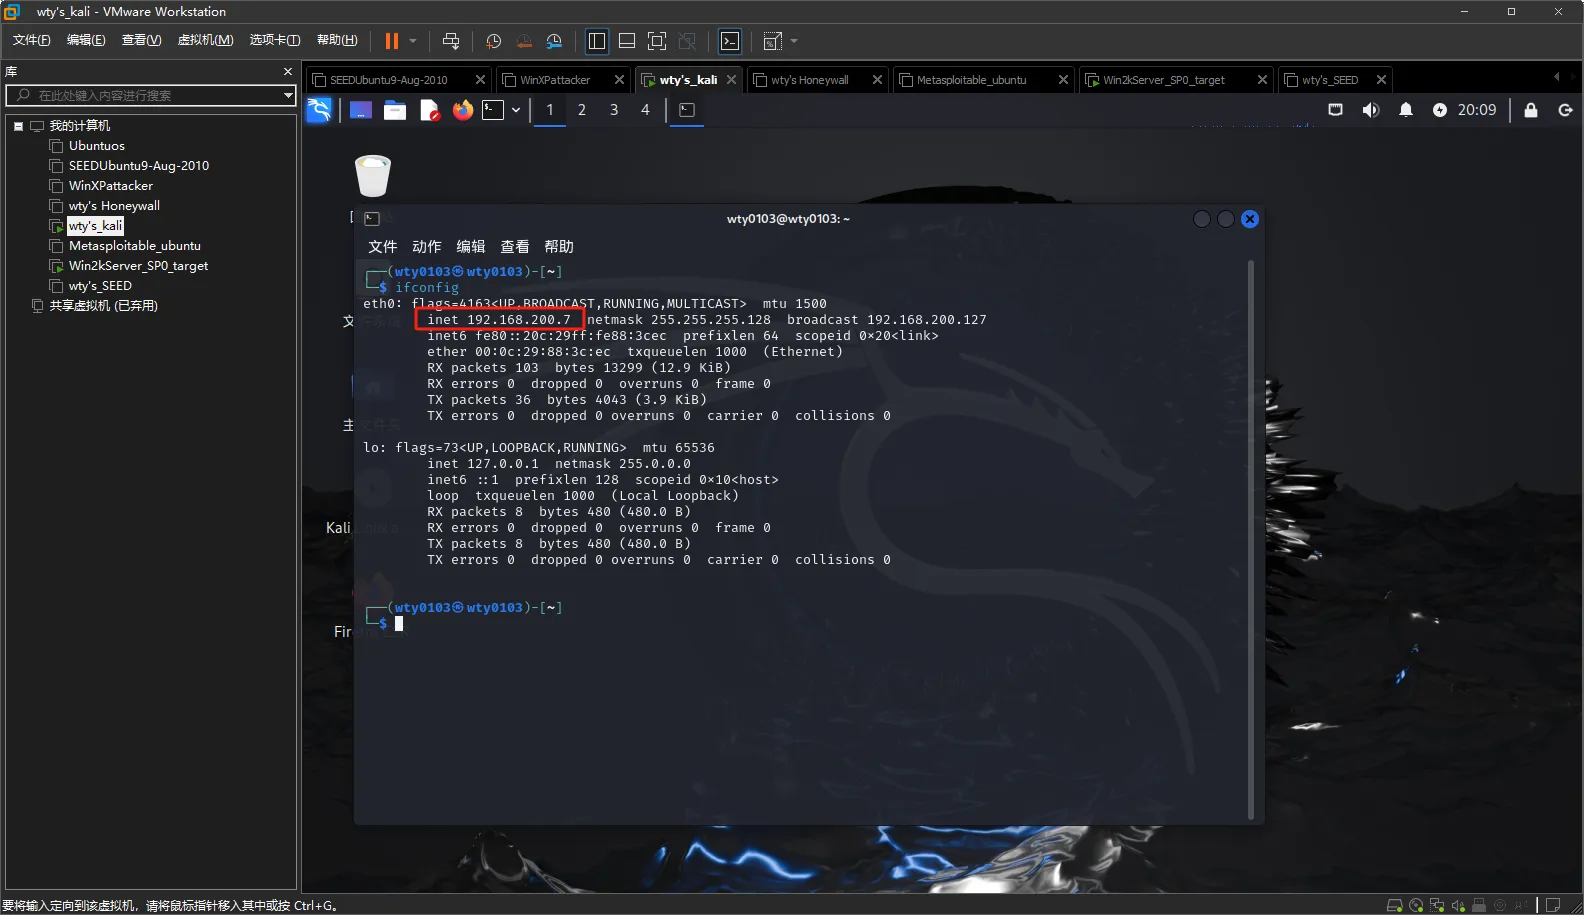Launch the text editor from Kali panel
The image size is (1584, 915).
click(x=429, y=110)
